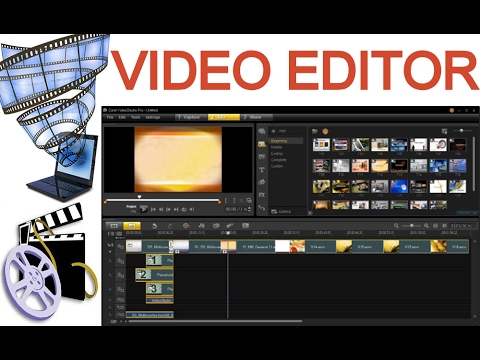This screenshot has width=480, height=360.
Task: Click the sort media icon in library
Action: click(x=444, y=131)
